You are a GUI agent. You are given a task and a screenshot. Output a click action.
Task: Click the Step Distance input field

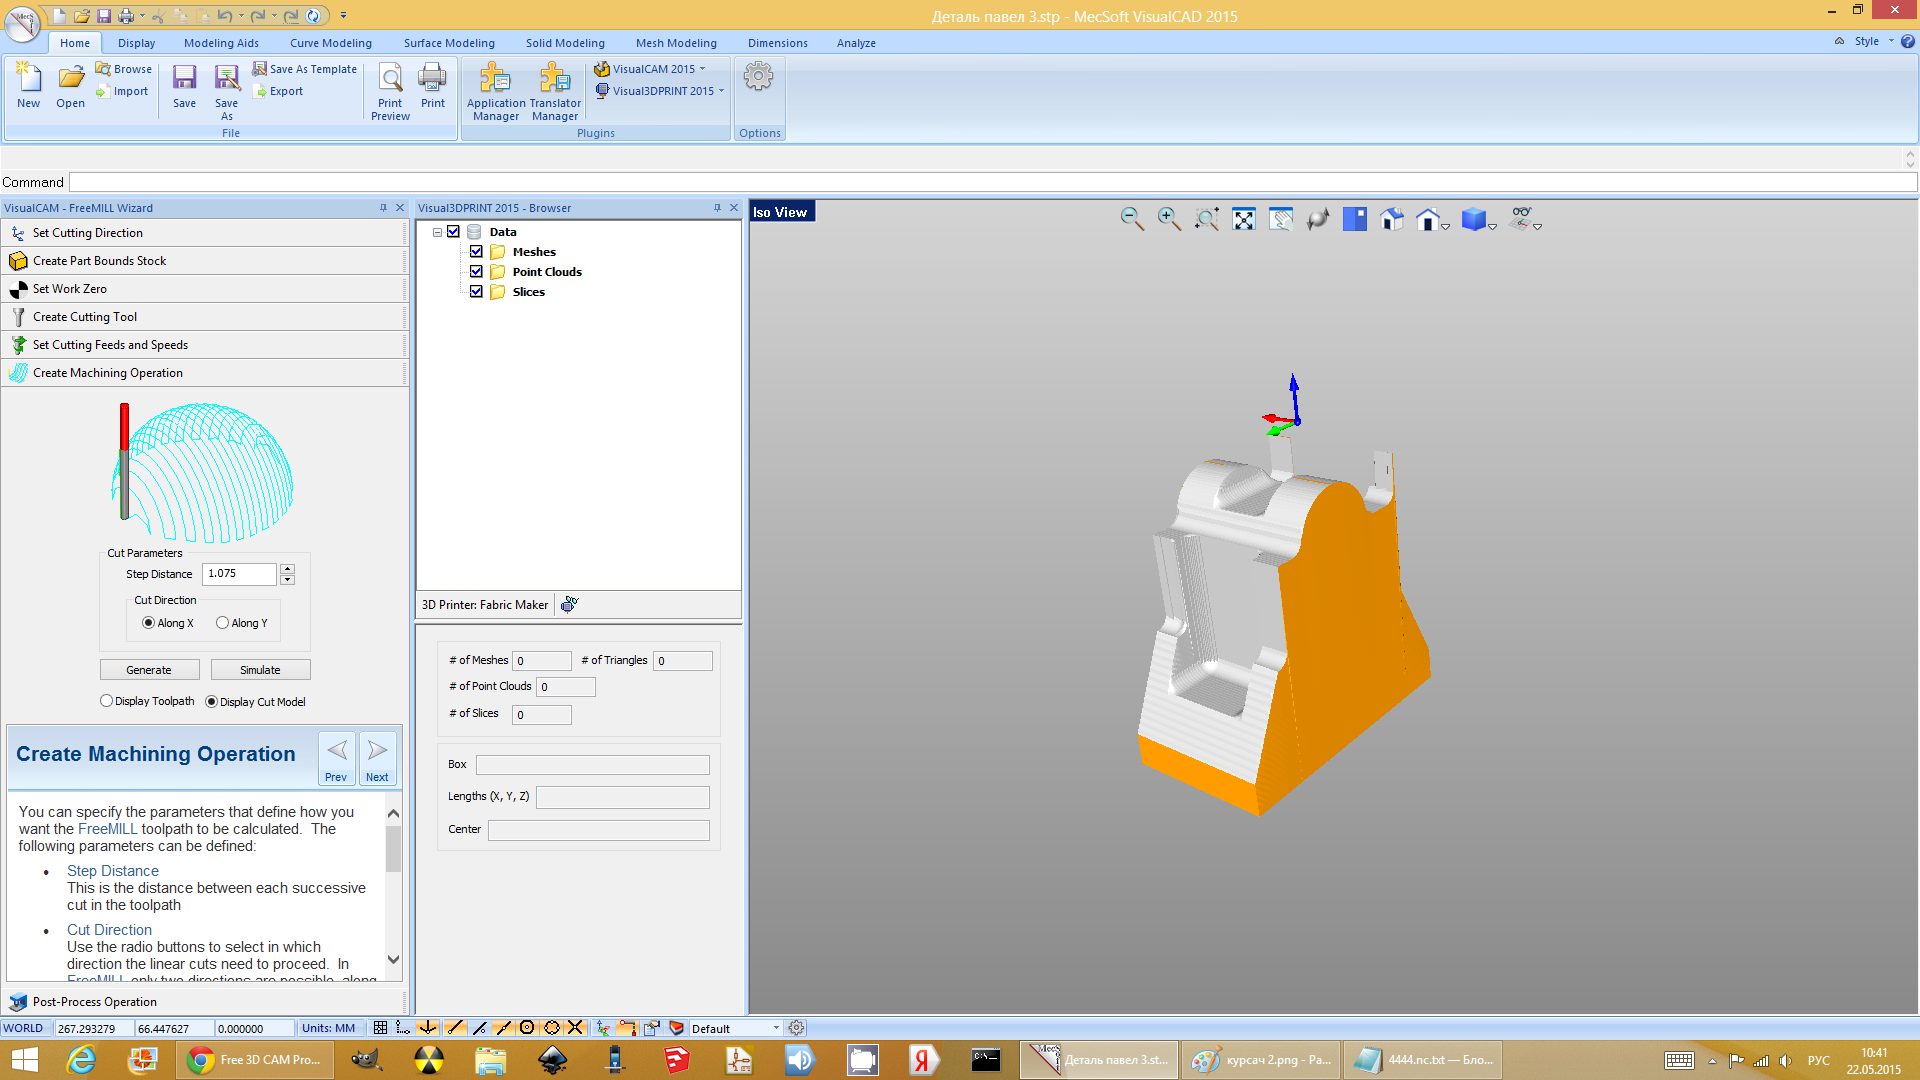[239, 574]
